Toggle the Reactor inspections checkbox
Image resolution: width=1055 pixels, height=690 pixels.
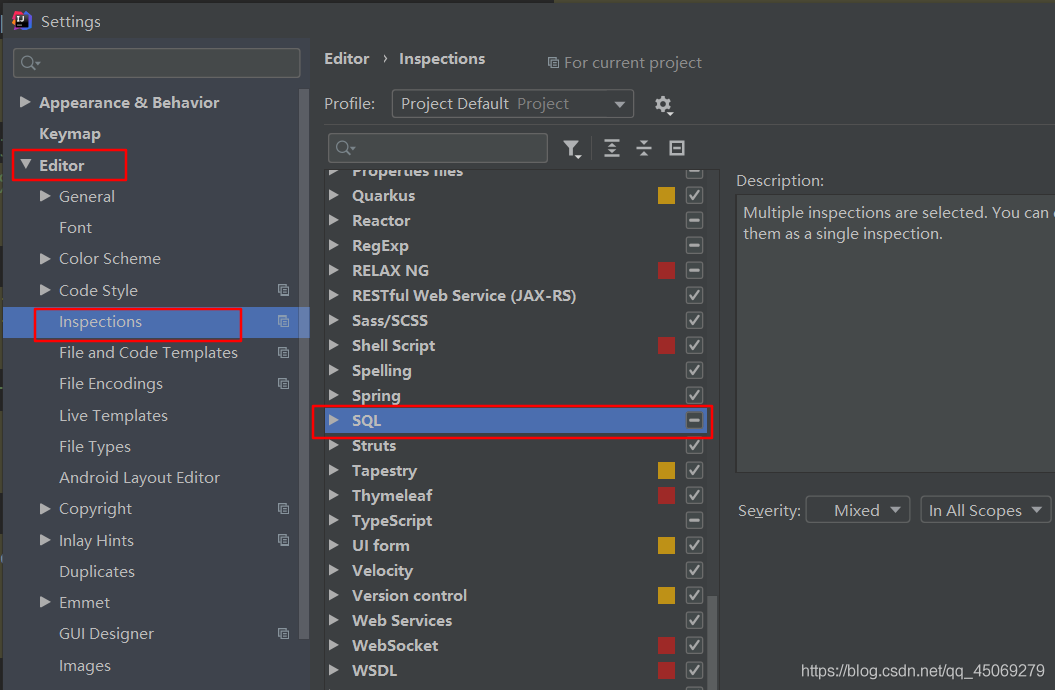pyautogui.click(x=694, y=221)
